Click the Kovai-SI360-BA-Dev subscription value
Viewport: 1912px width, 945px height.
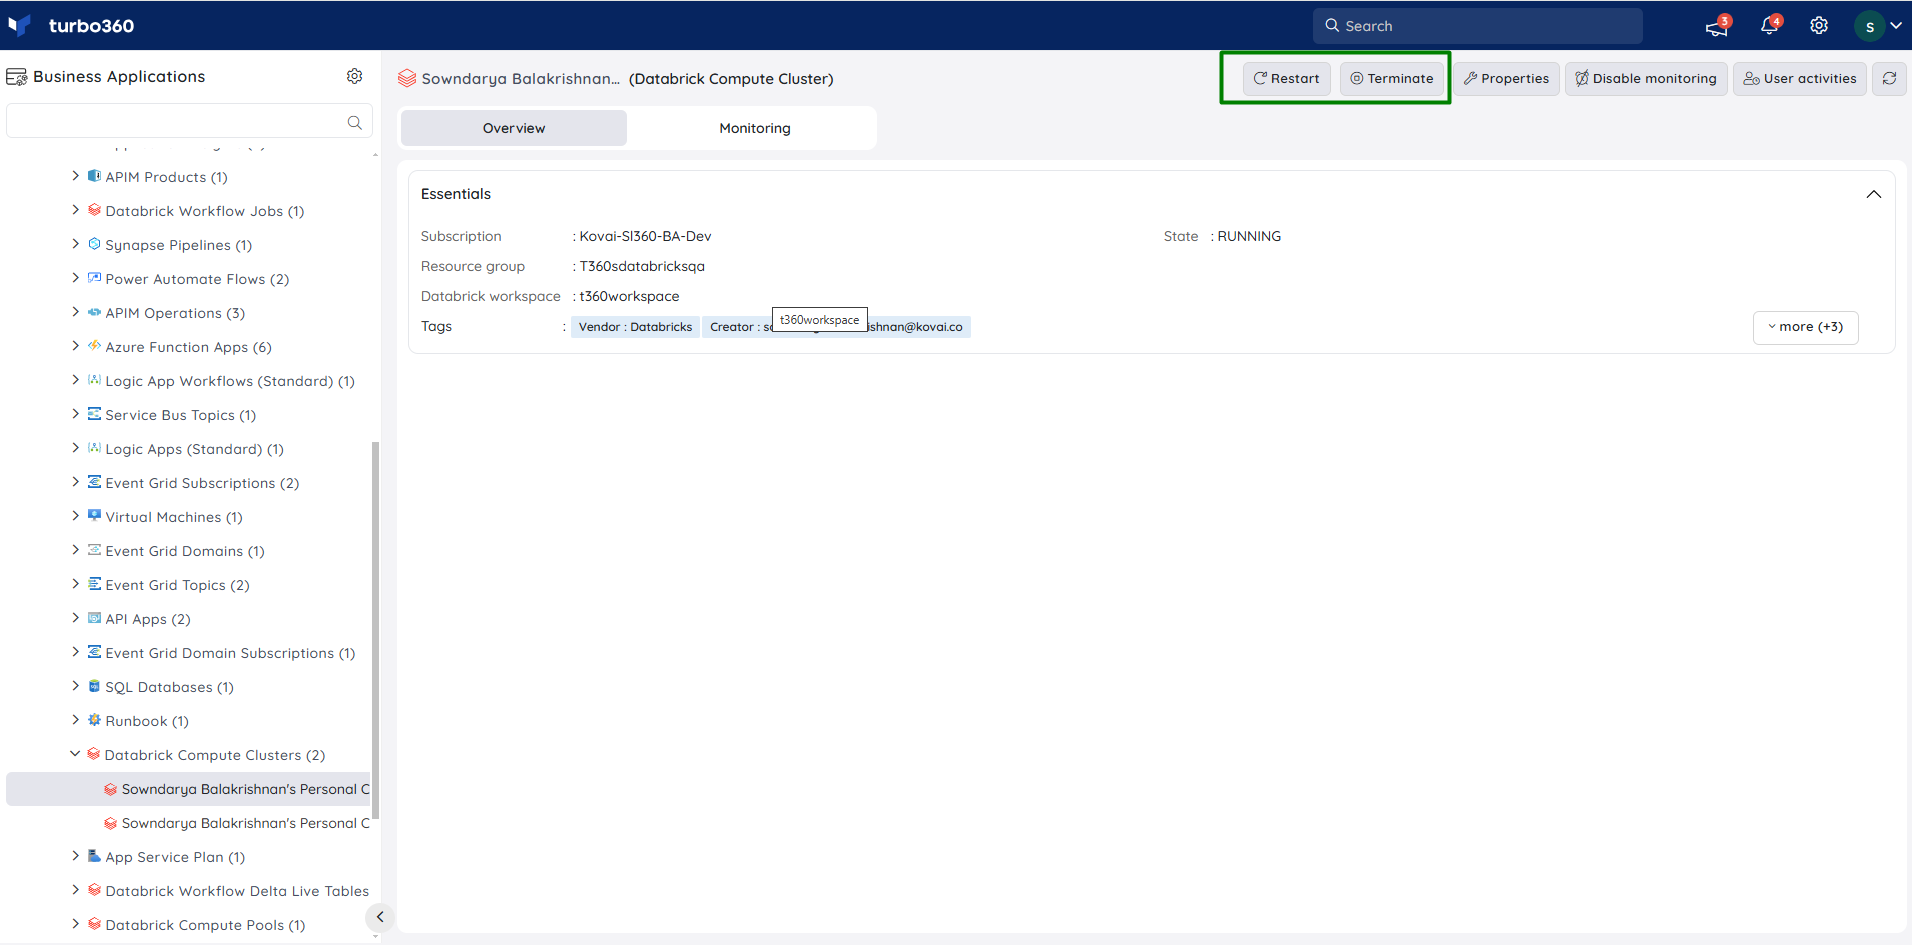[x=645, y=236]
